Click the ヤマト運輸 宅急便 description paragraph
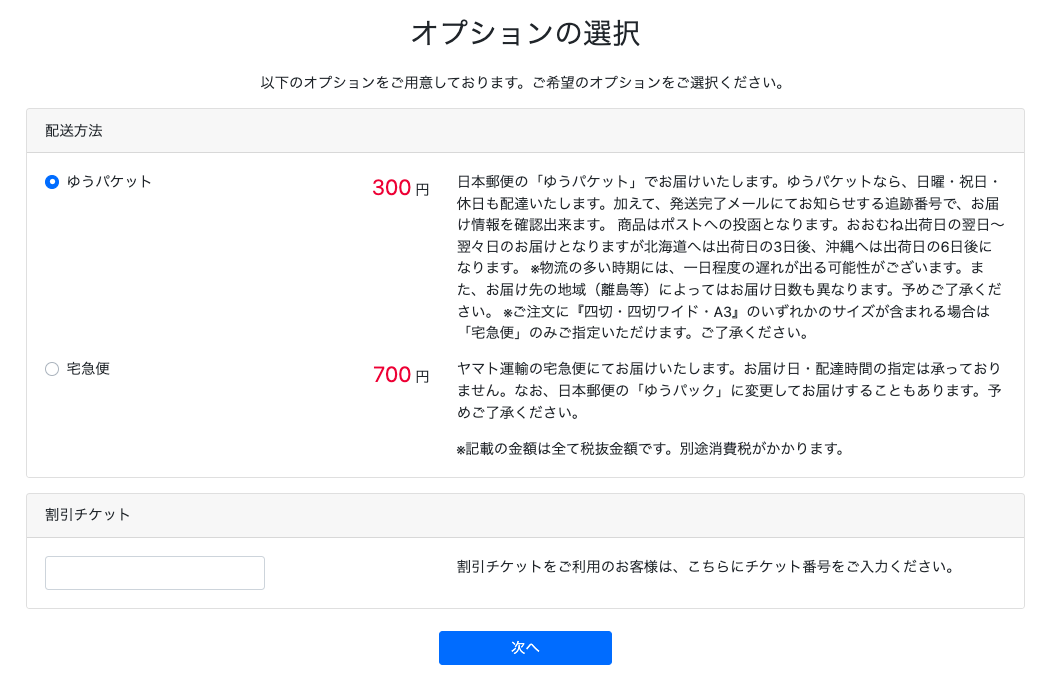Image resolution: width=1060 pixels, height=675 pixels. coord(729,390)
